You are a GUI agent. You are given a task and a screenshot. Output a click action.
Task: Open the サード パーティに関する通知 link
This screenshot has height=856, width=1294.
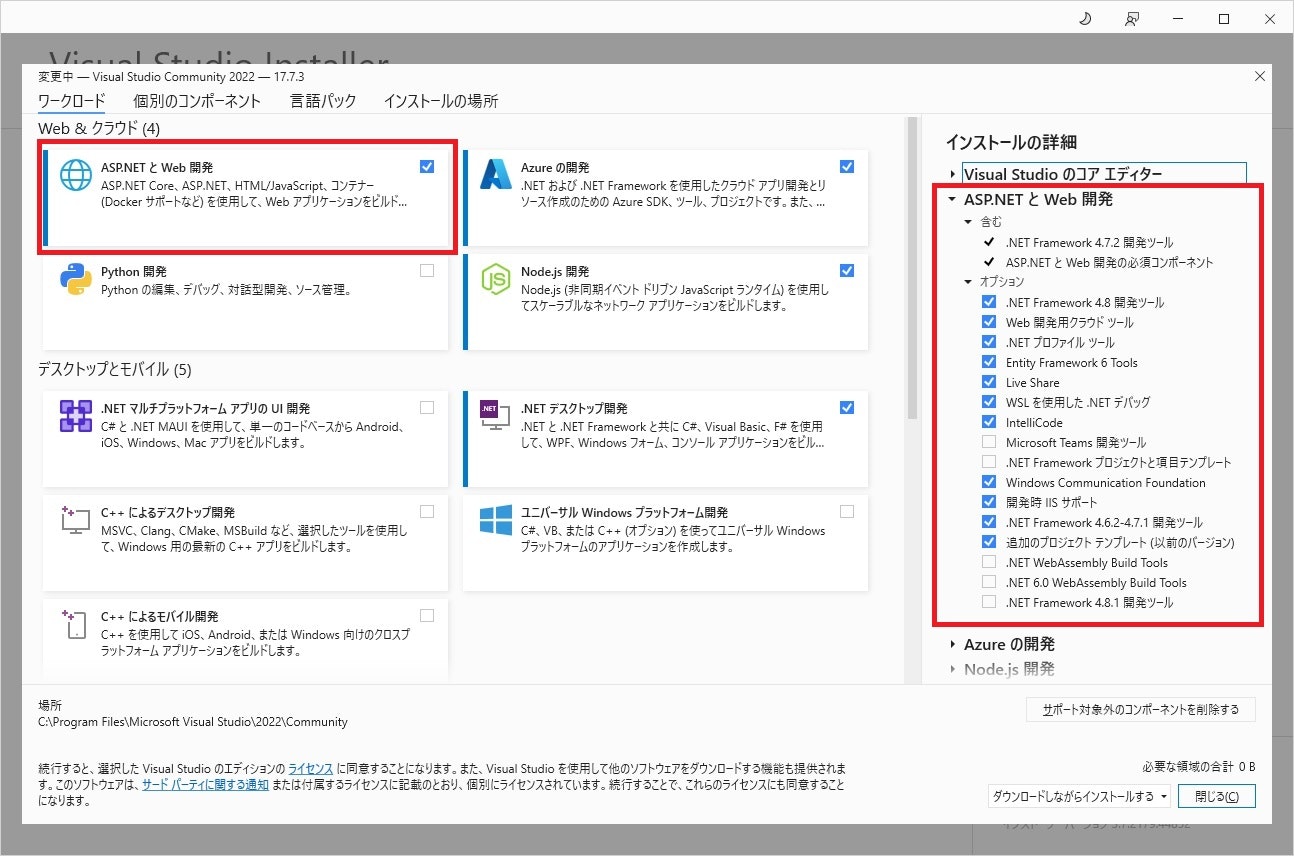(205, 785)
